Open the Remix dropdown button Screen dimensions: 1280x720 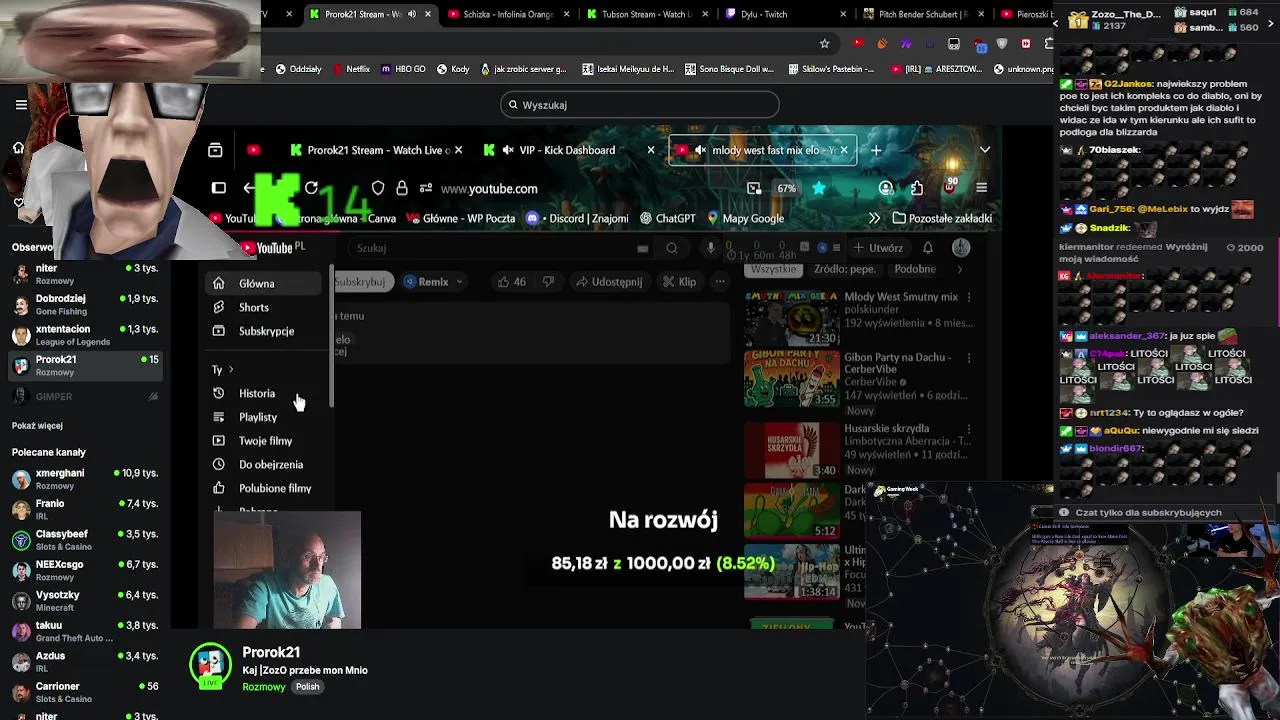[433, 282]
